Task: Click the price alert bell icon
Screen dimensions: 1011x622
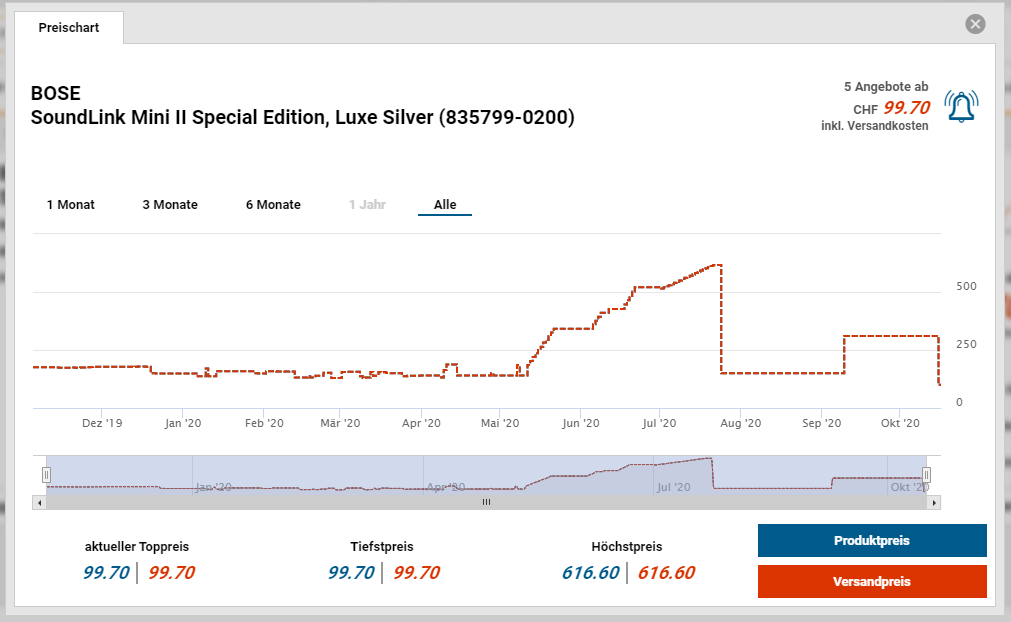Action: pos(961,106)
